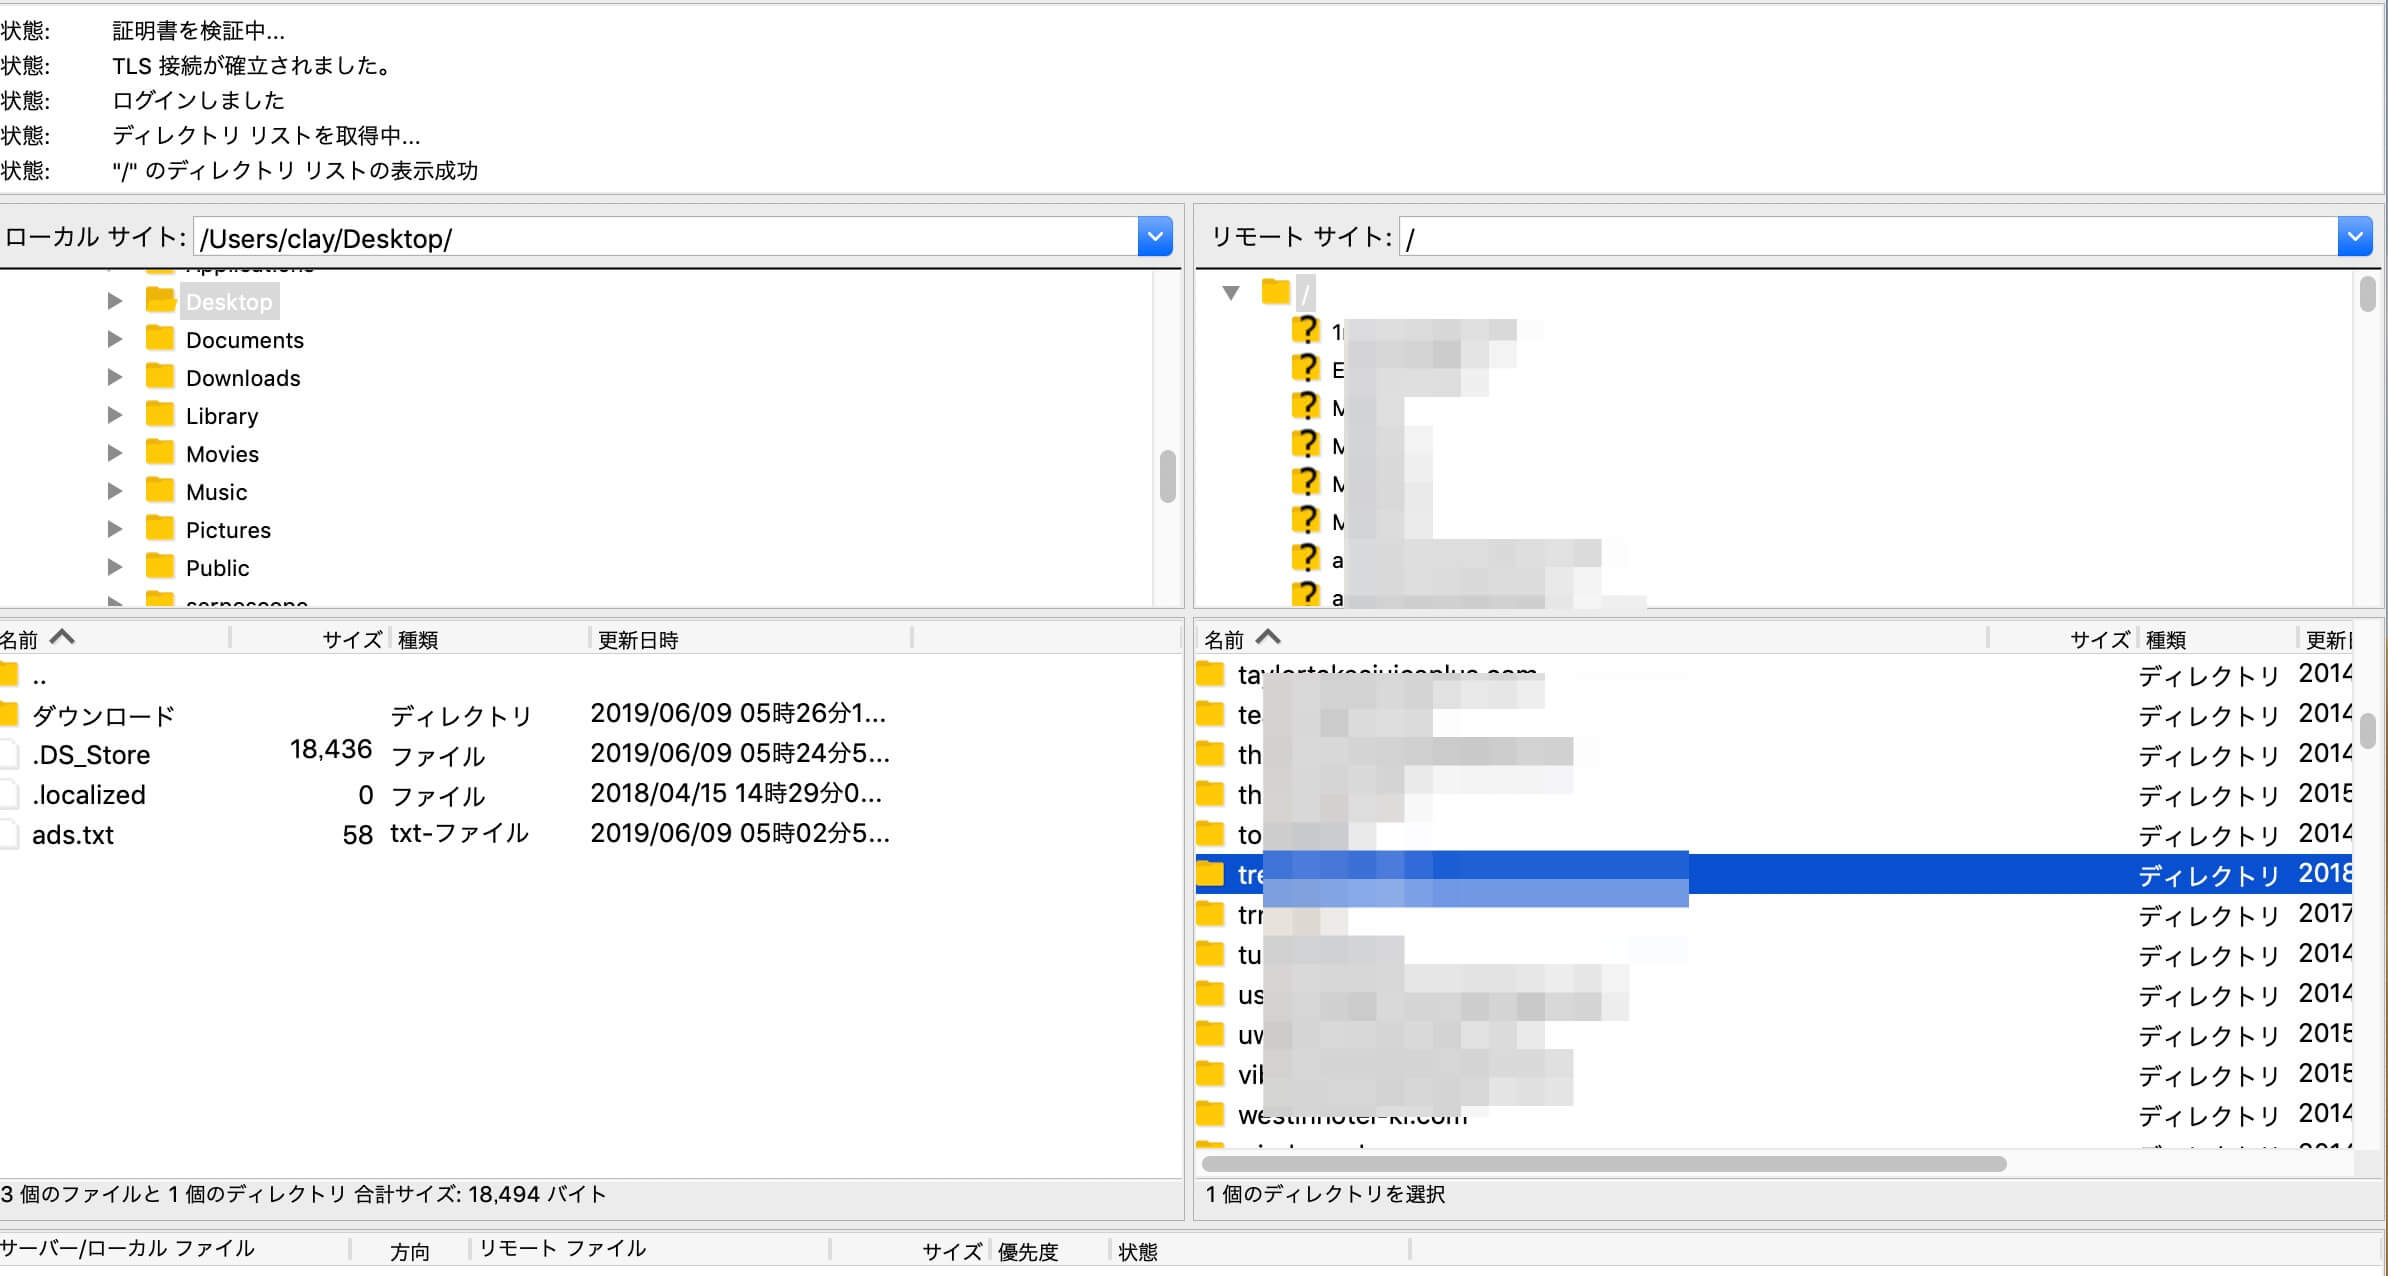Sort local files by 更新日時 column
Viewport: 2388px width, 1276px height.
(638, 640)
